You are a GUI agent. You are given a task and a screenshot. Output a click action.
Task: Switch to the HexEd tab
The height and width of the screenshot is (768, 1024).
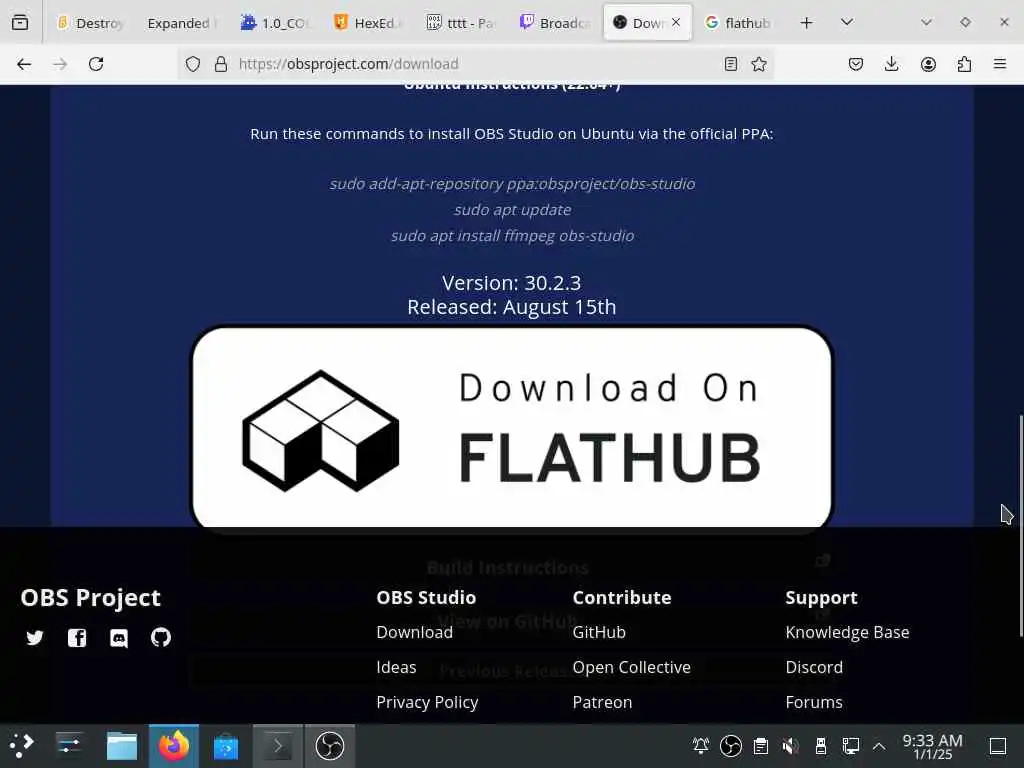coord(369,23)
